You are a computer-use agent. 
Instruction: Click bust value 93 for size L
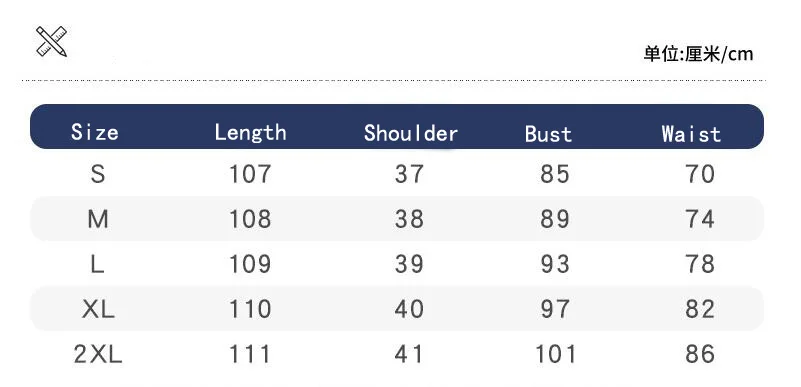(x=555, y=264)
